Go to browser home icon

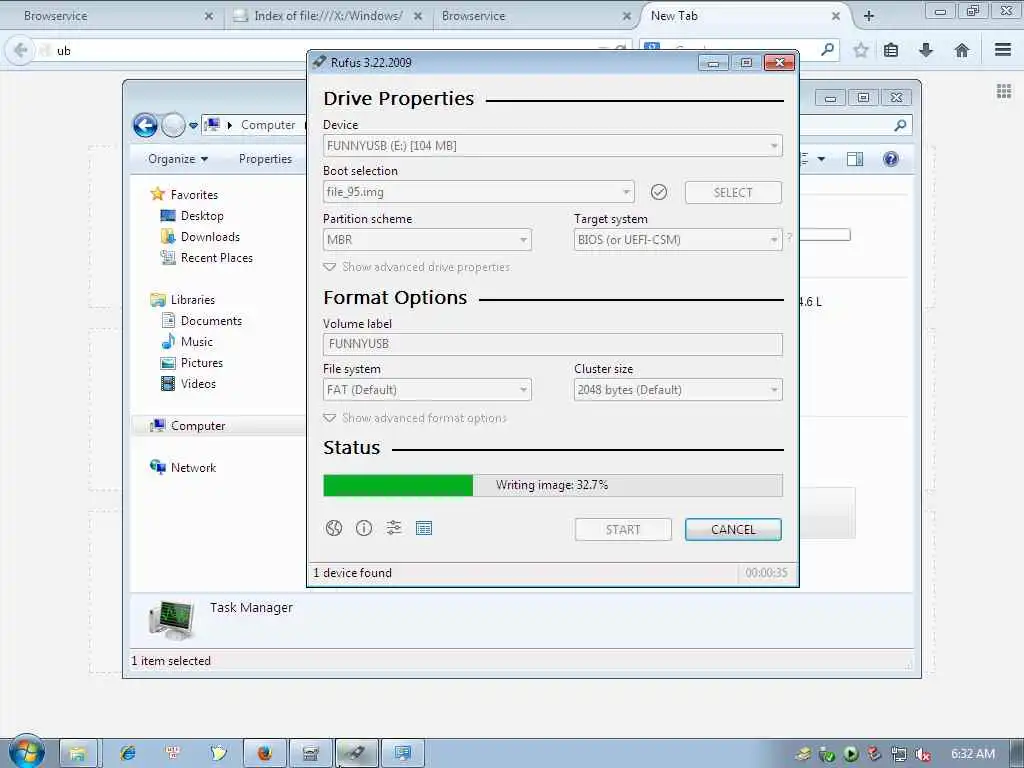click(961, 50)
